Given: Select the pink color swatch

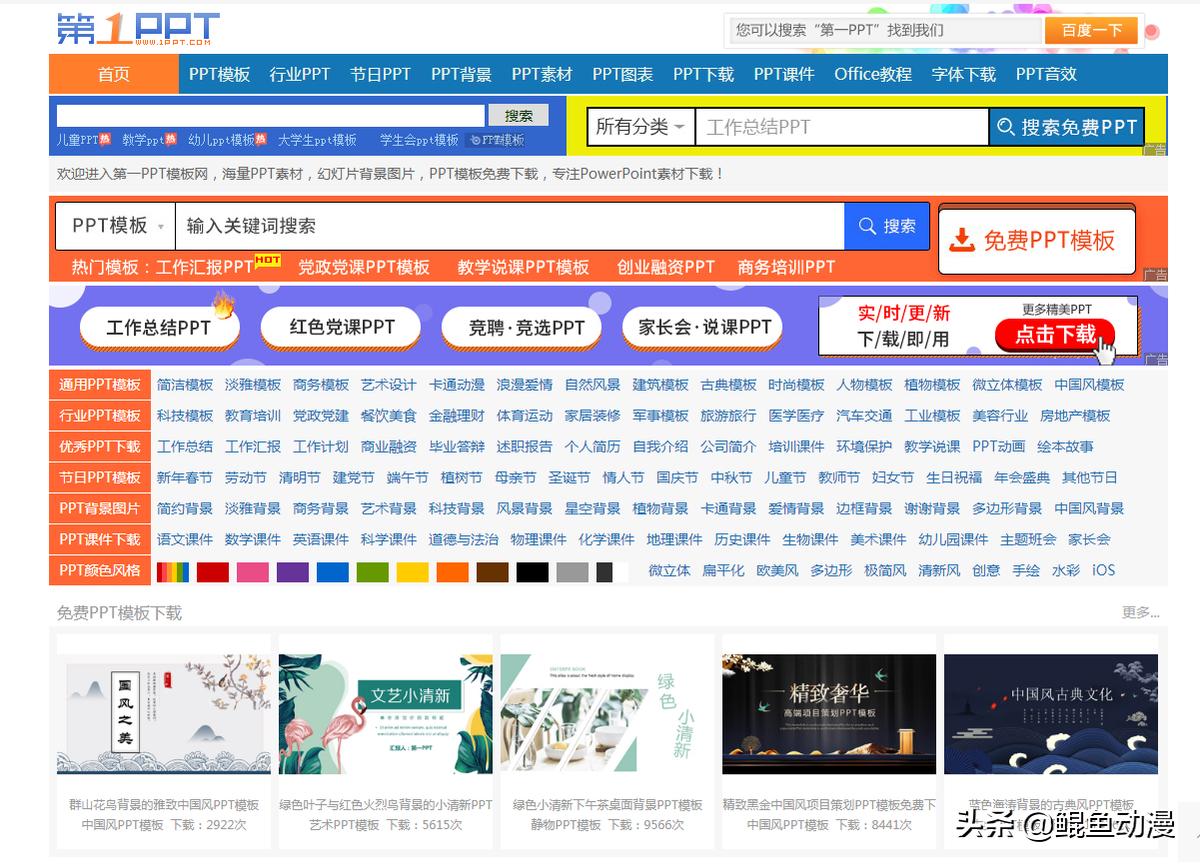Looking at the screenshot, I should click(x=253, y=572).
